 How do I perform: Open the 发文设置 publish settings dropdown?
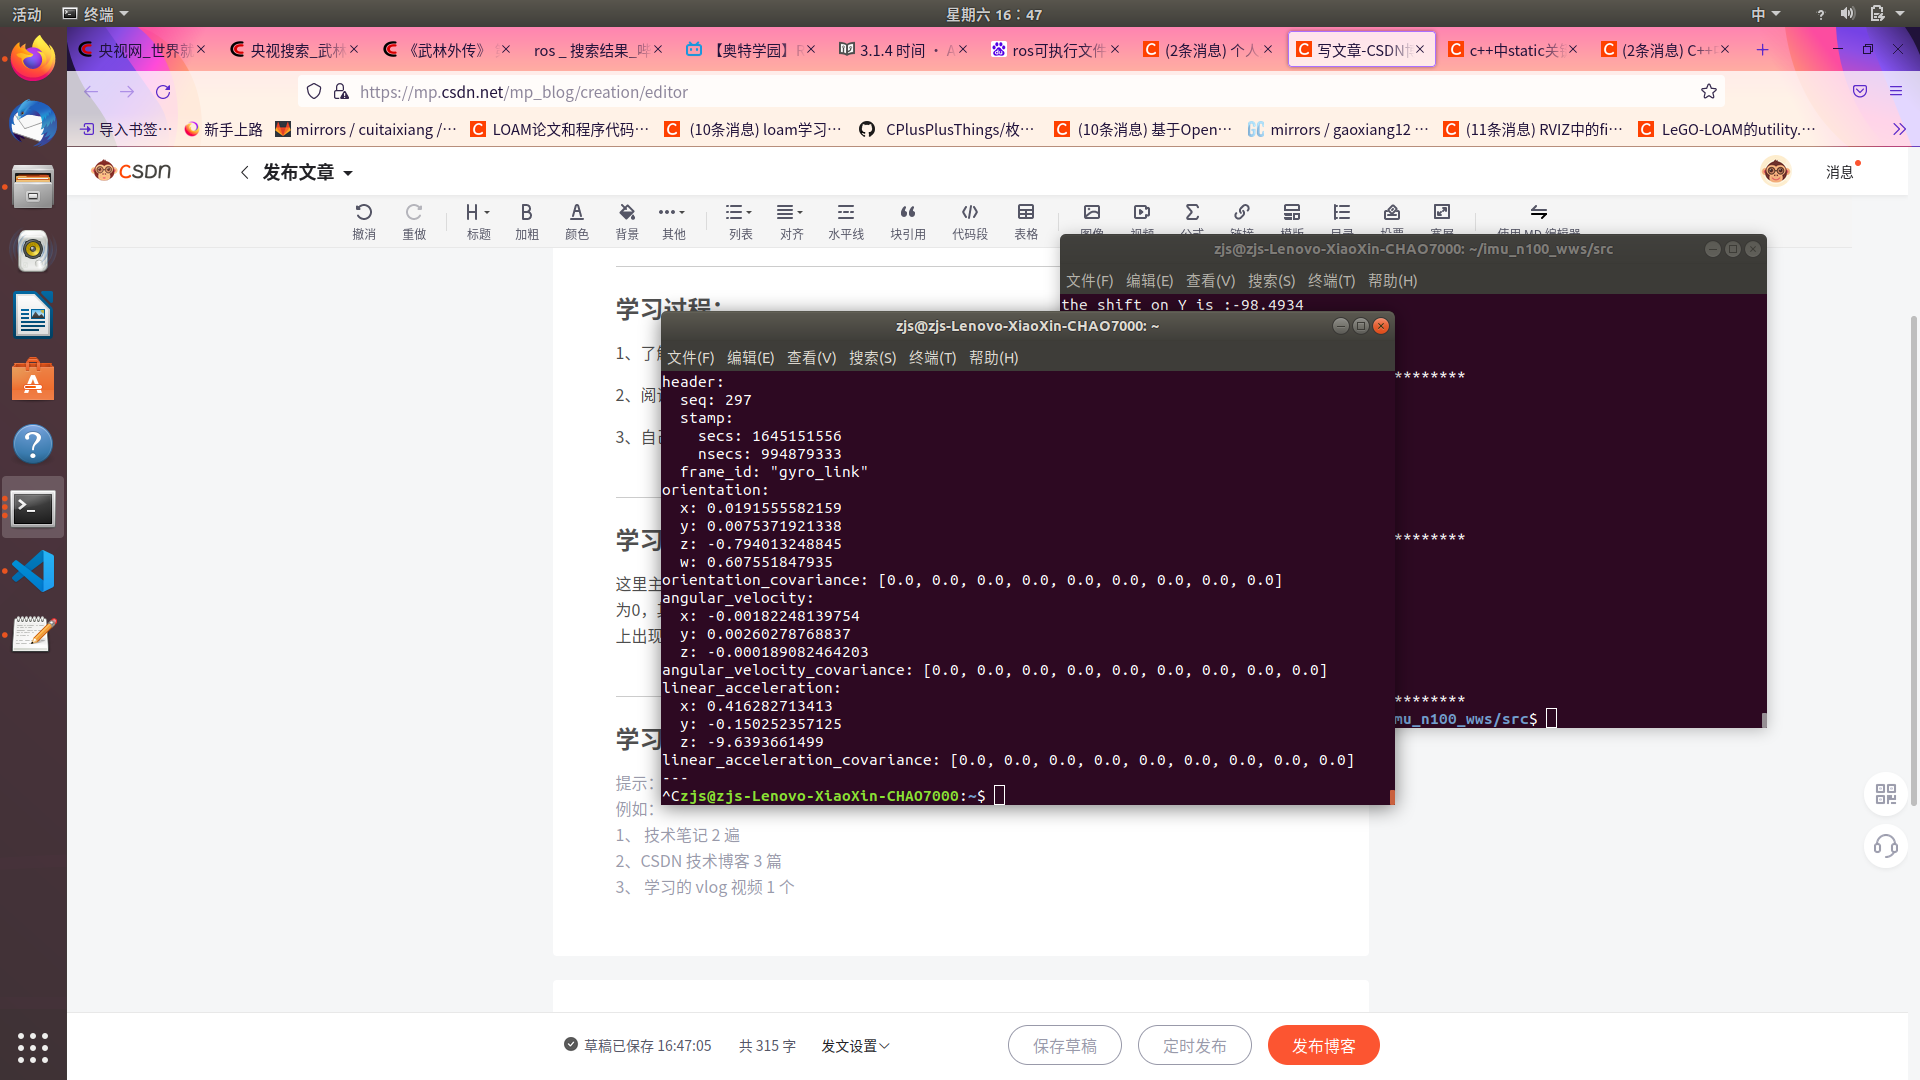855,1045
